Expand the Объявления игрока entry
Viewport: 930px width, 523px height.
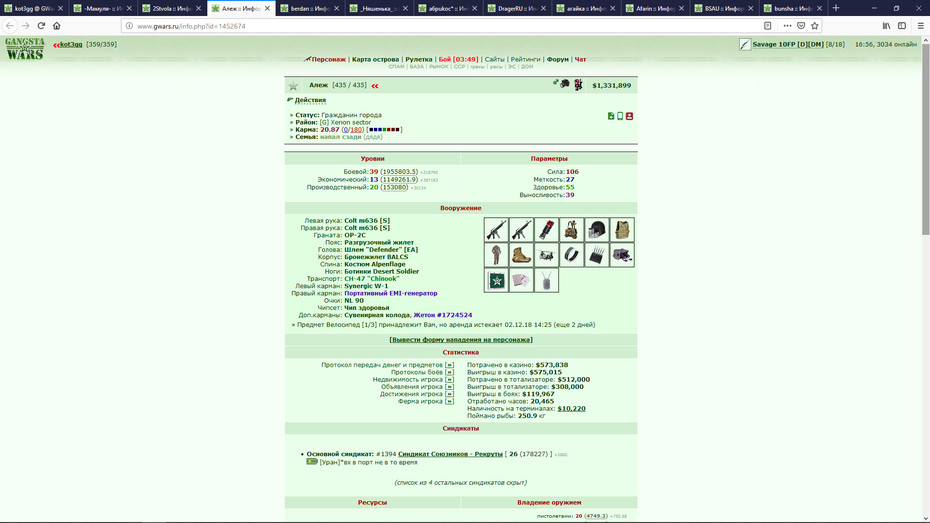click(449, 387)
